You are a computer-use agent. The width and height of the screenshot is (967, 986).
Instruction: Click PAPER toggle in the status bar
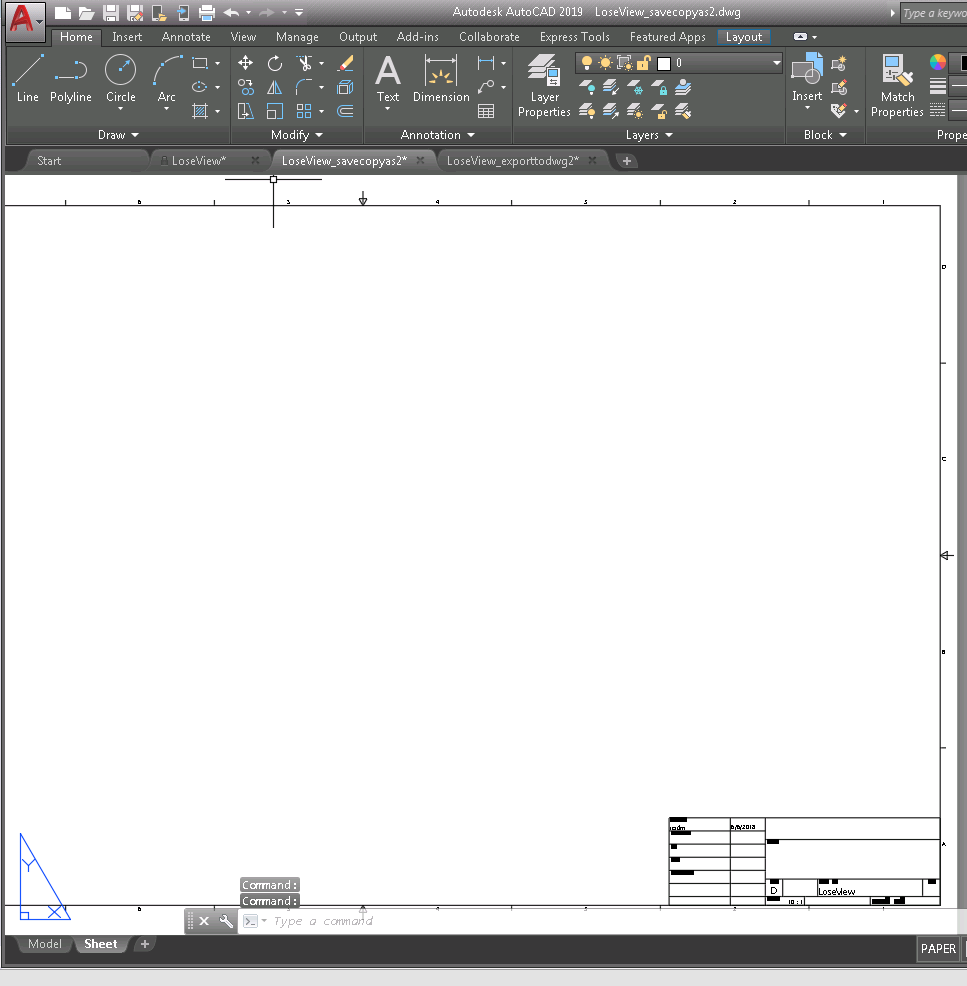coord(938,948)
